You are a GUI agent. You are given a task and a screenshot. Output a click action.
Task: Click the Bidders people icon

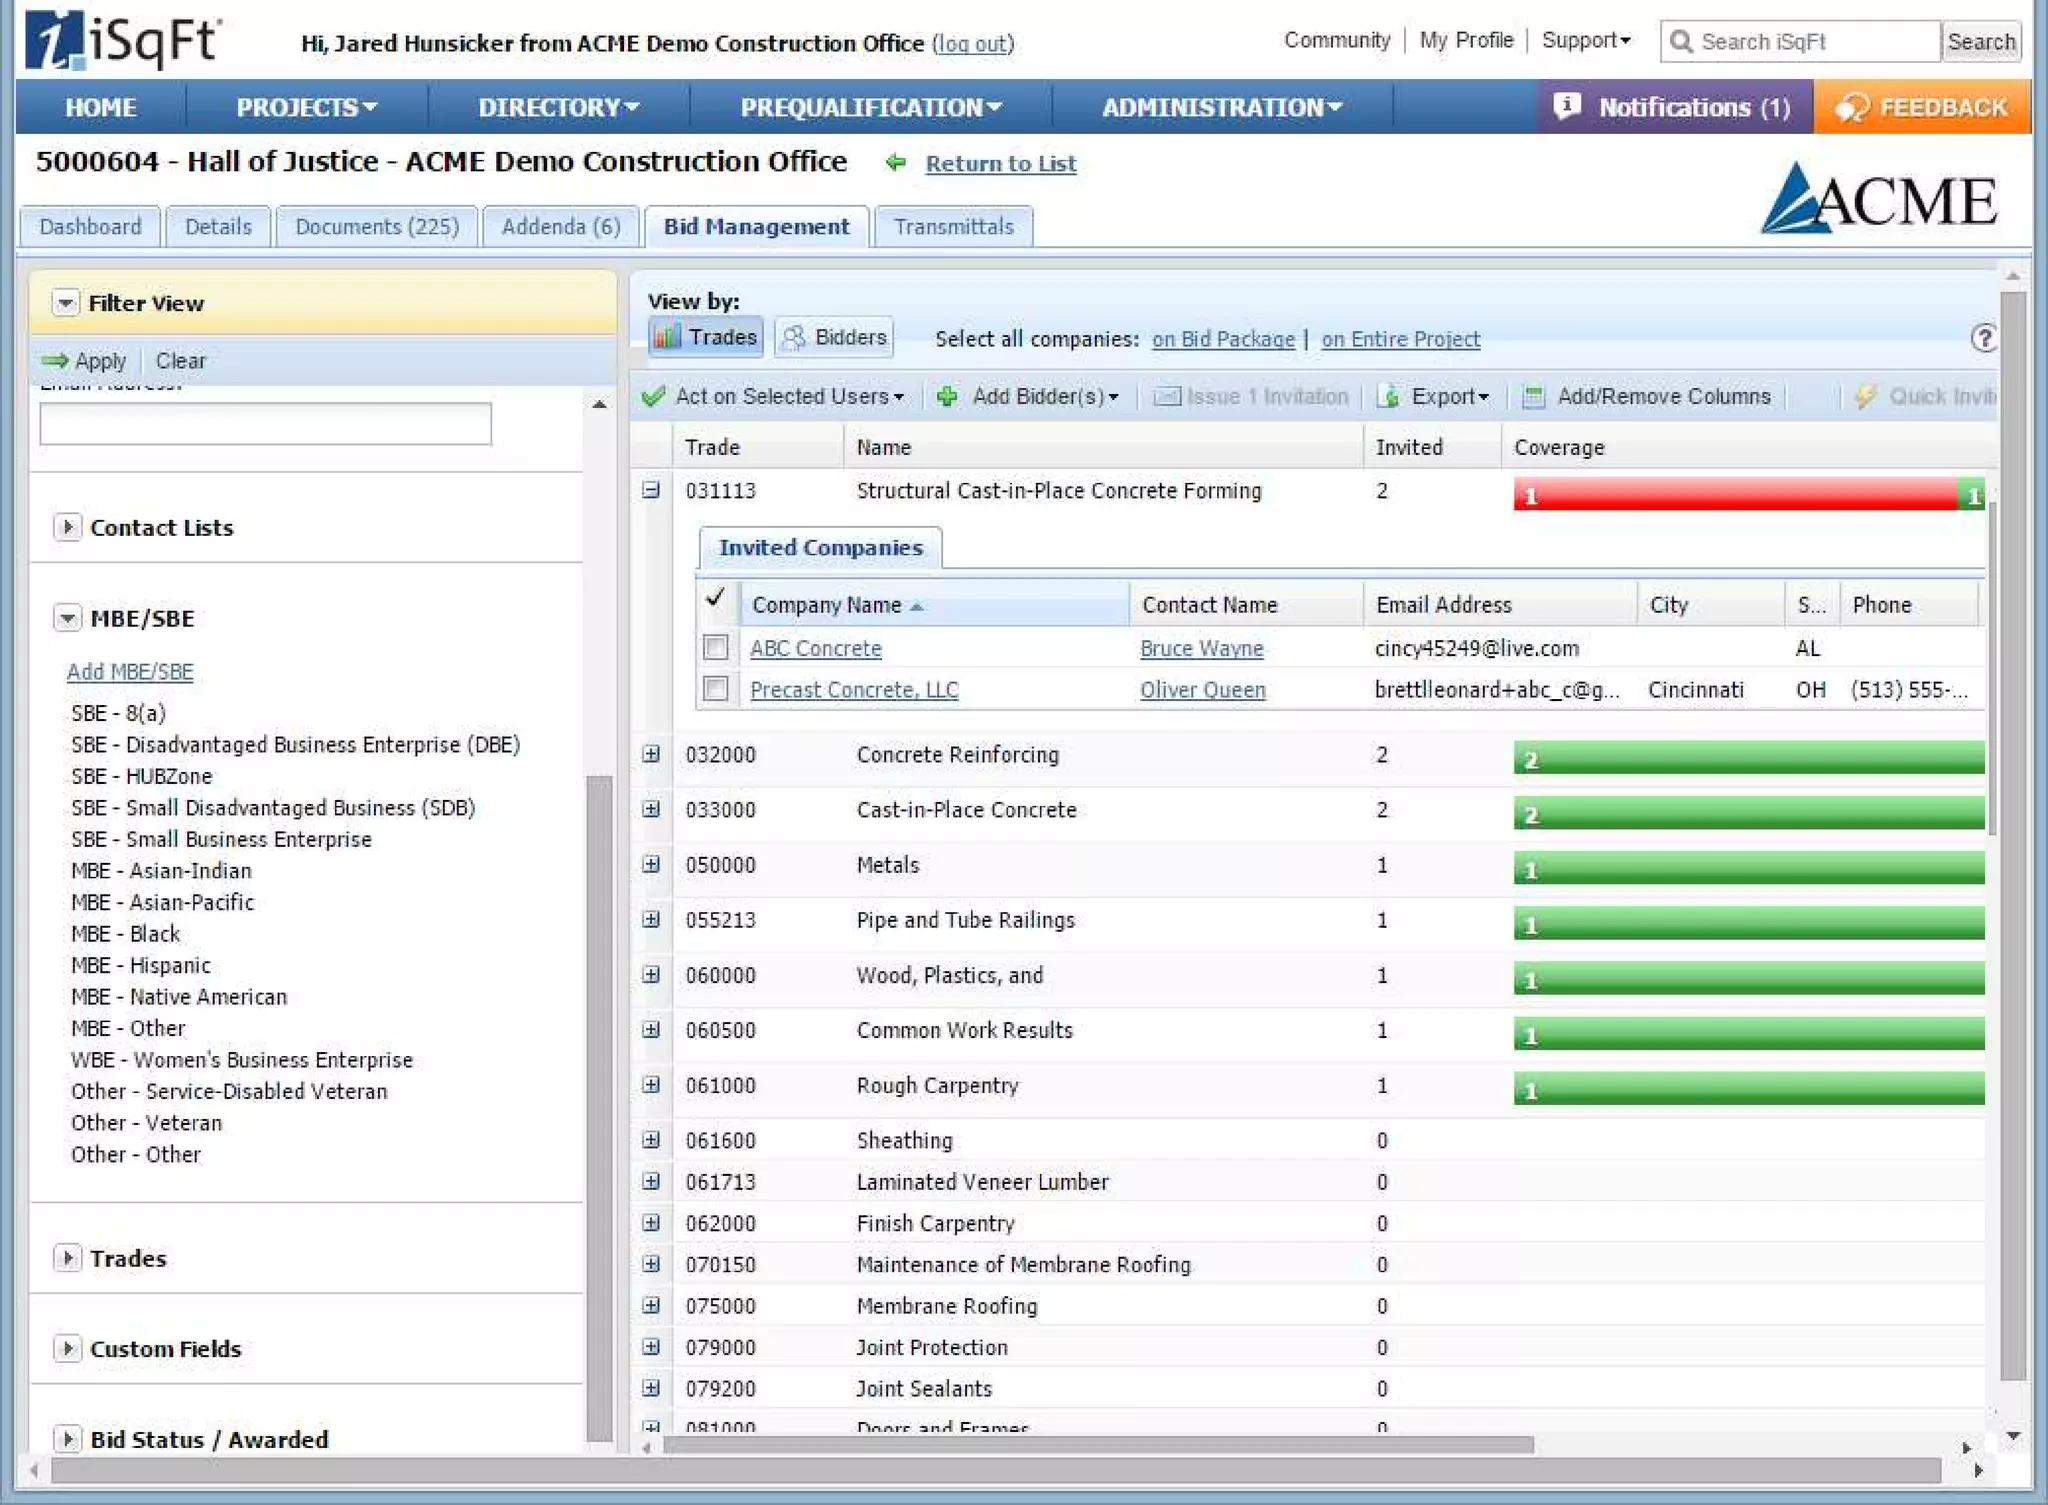[794, 337]
